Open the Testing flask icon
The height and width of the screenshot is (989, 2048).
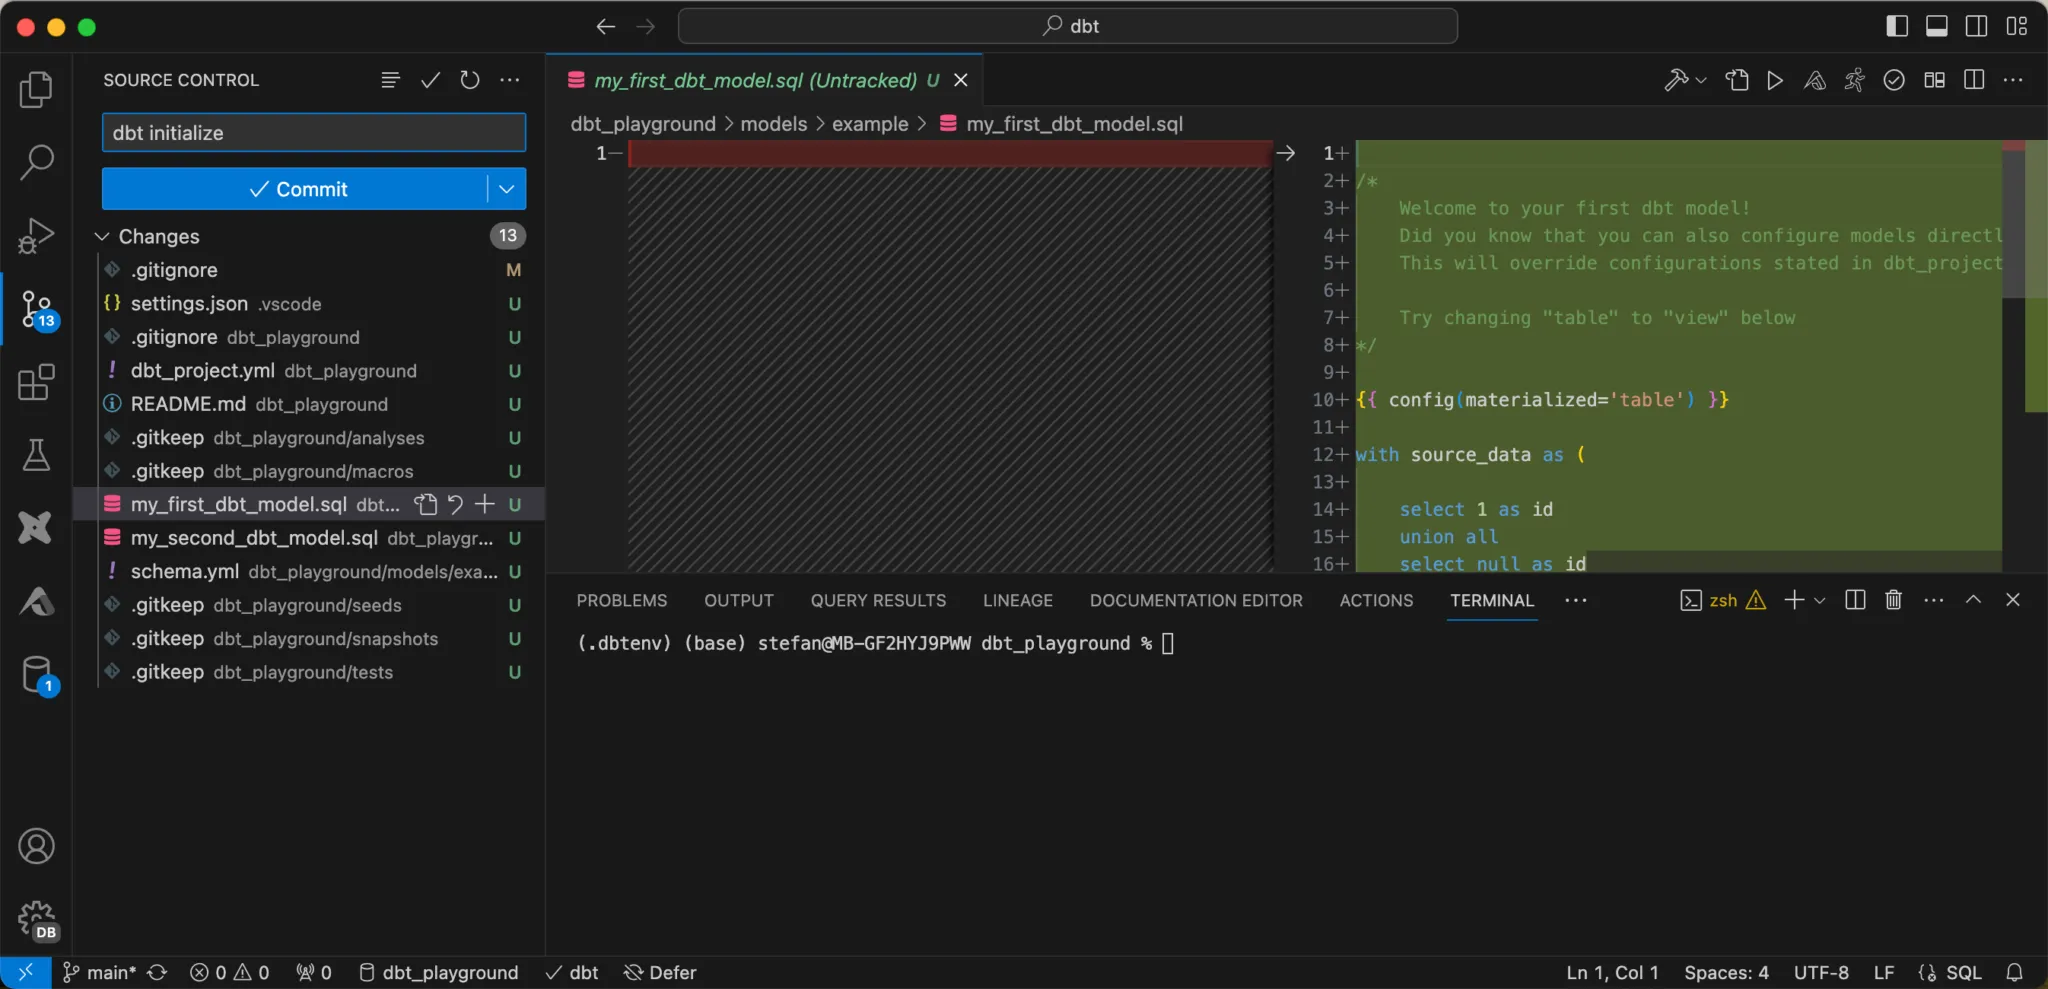coord(36,455)
